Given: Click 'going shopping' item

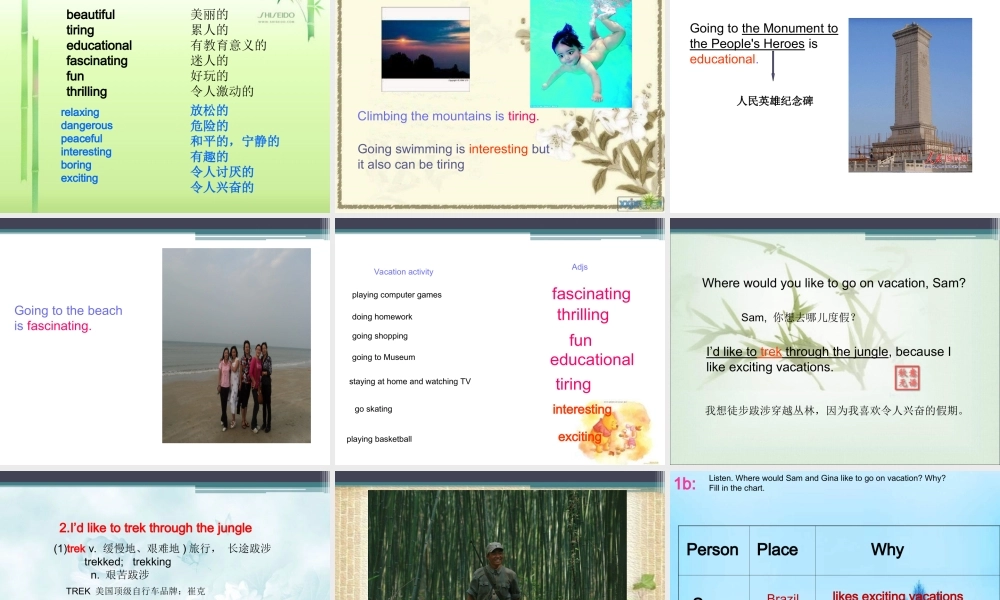Looking at the screenshot, I should click(x=379, y=336).
